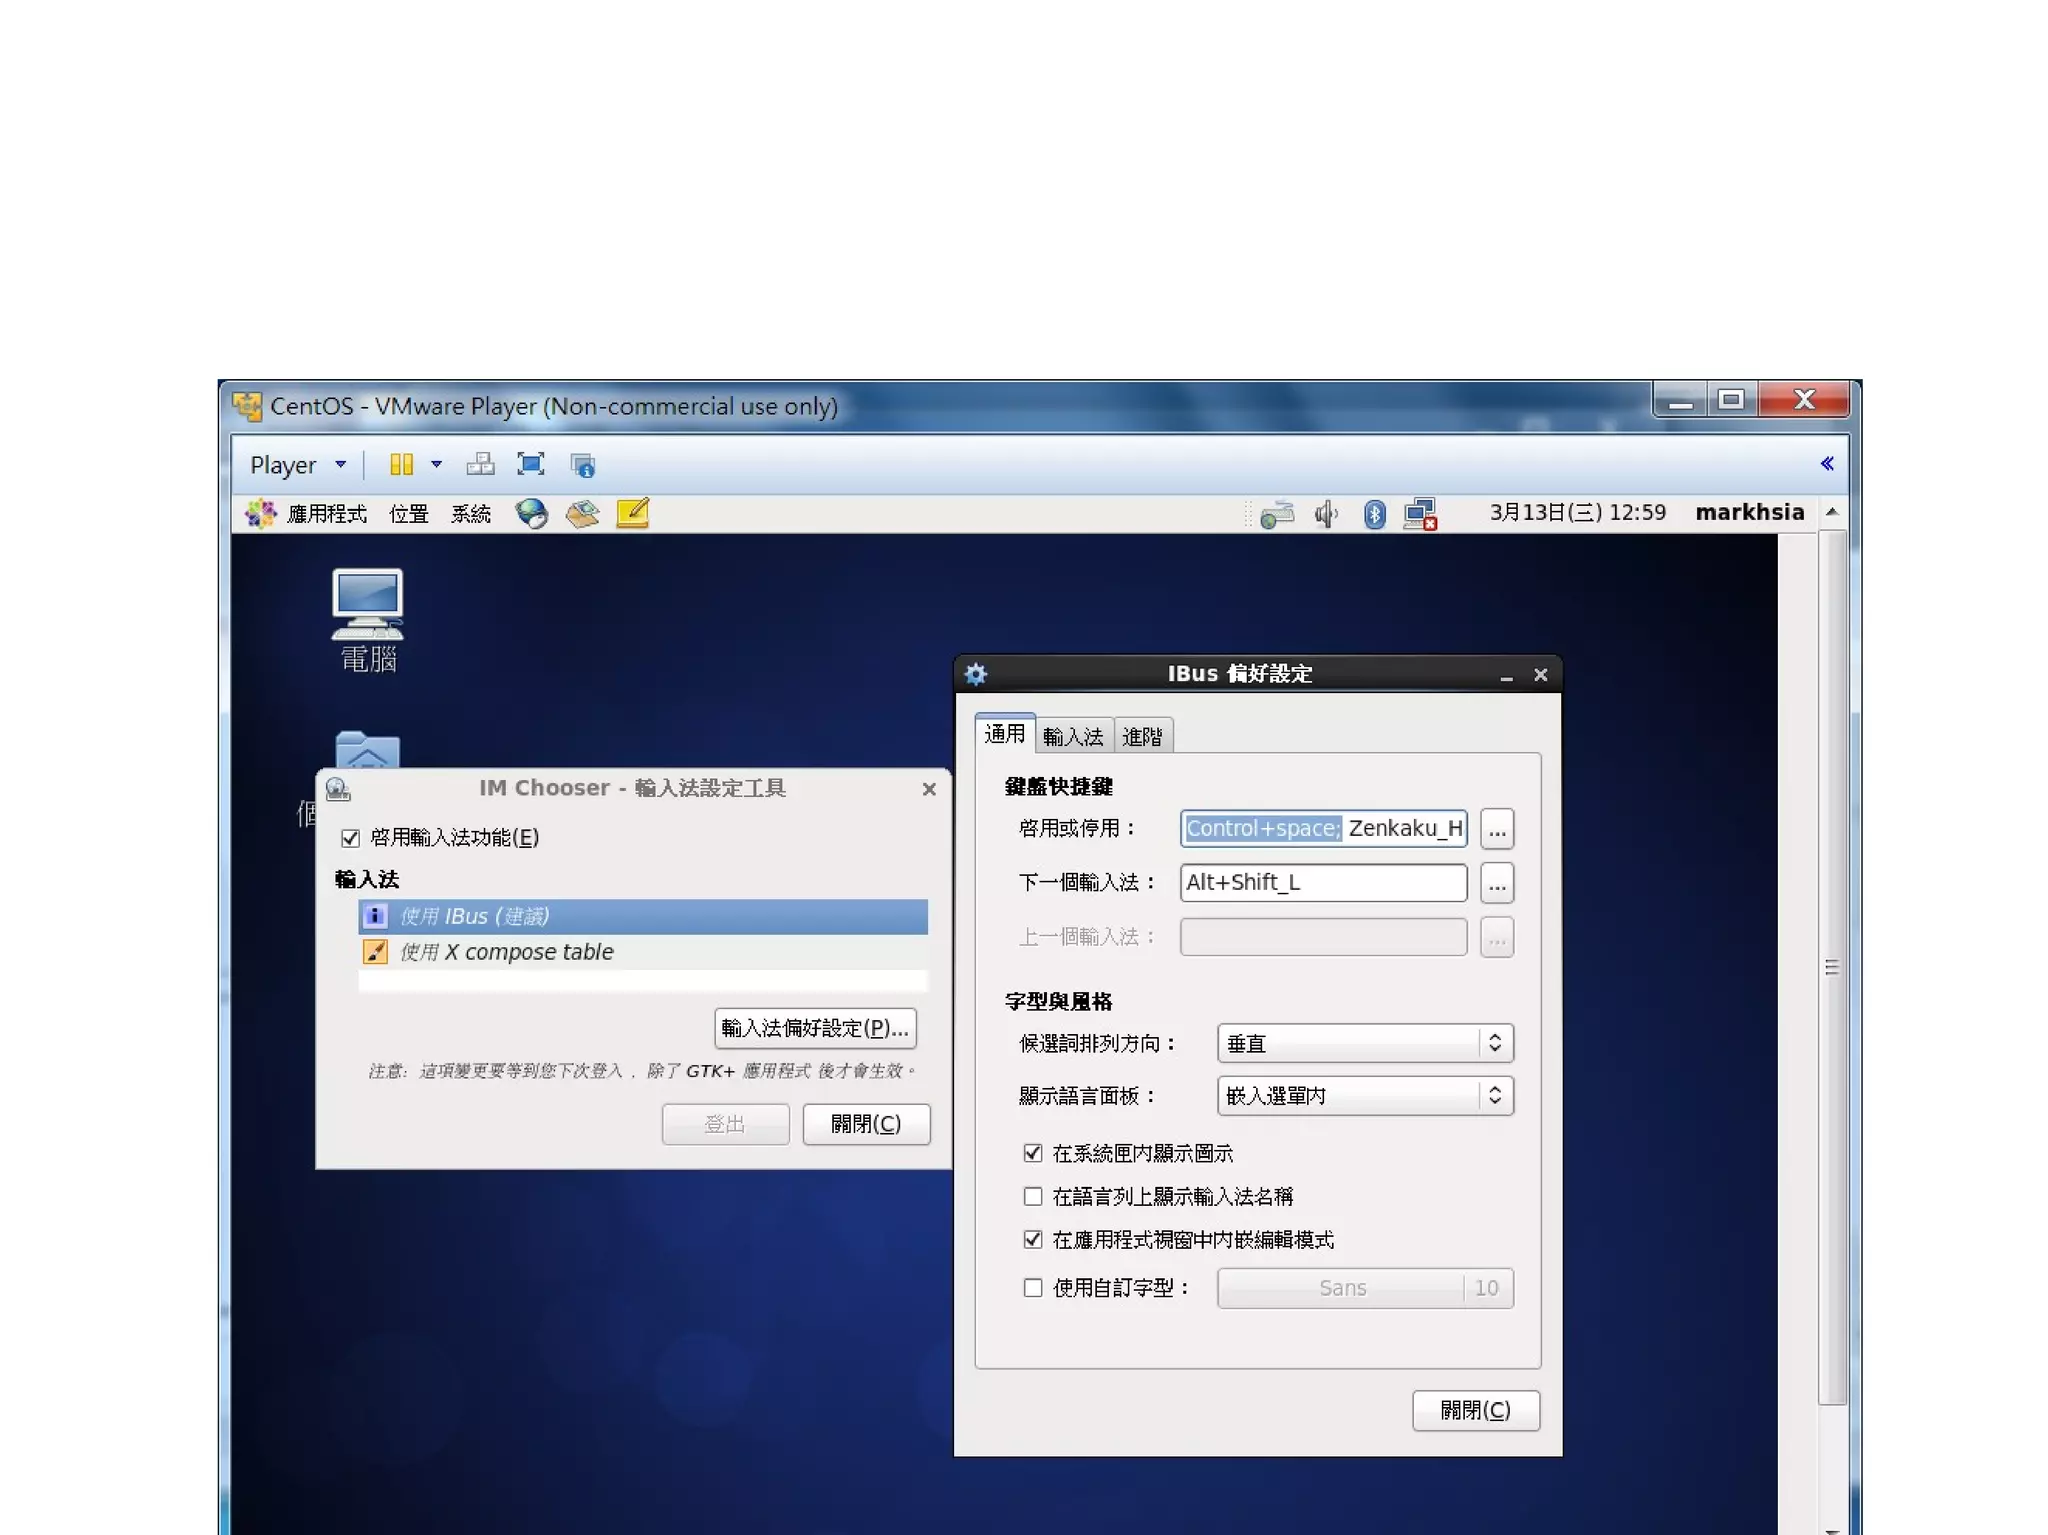The image size is (2048, 1535).
Task: Select the home folder desktop icon
Action: [x=368, y=750]
